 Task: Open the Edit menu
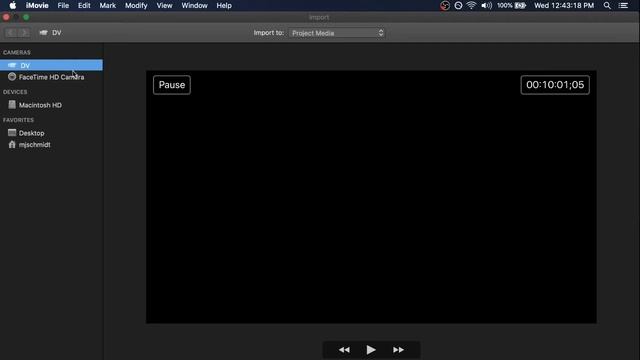tap(84, 6)
